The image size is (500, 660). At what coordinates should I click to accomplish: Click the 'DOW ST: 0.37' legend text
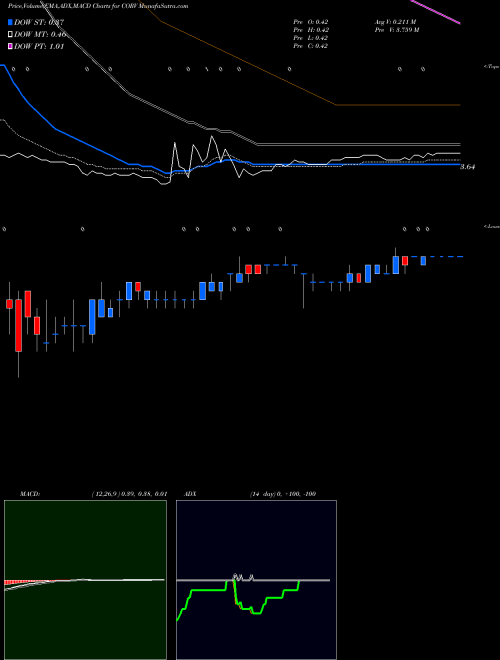click(x=39, y=22)
